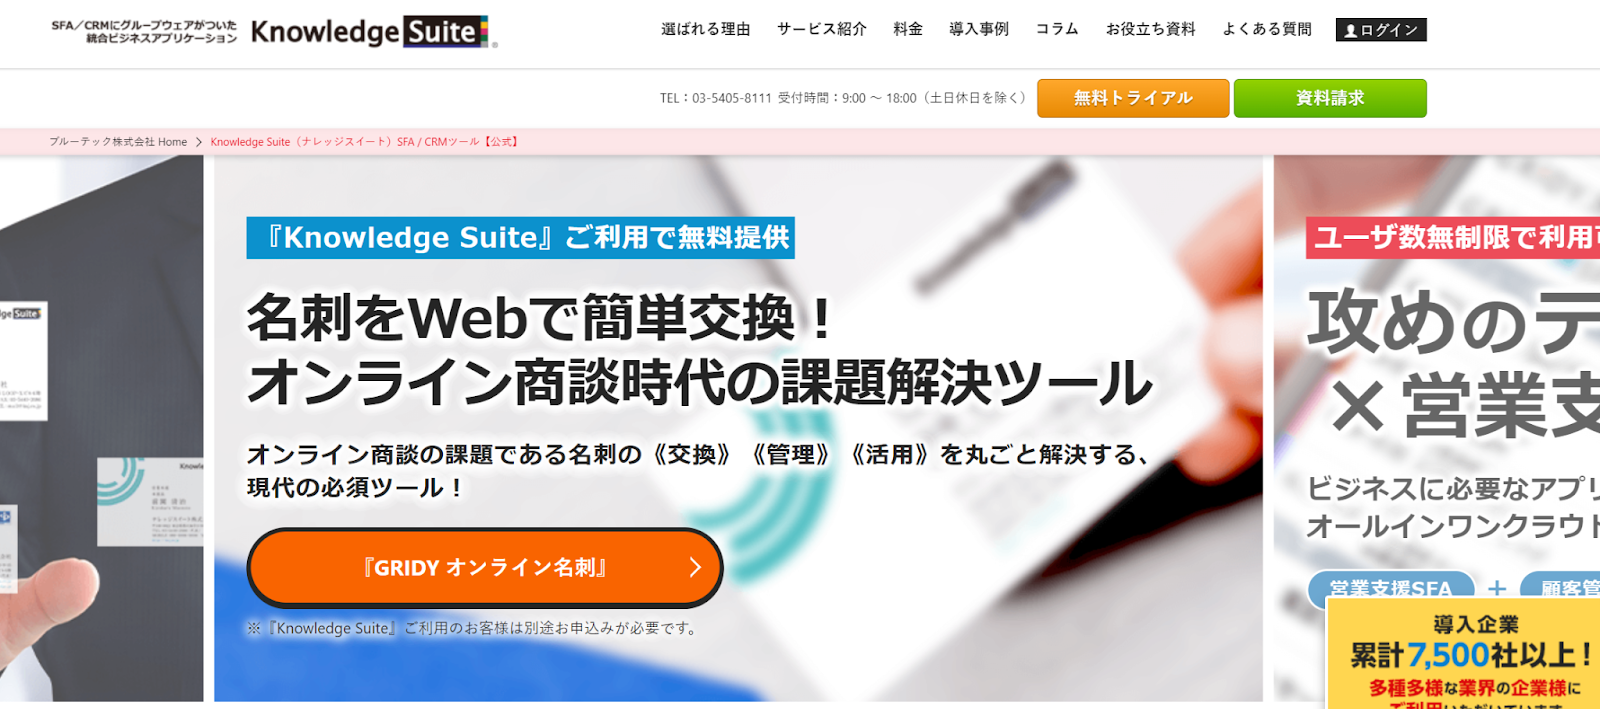
Task: Click the green 資料請求 button
Action: point(1330,98)
